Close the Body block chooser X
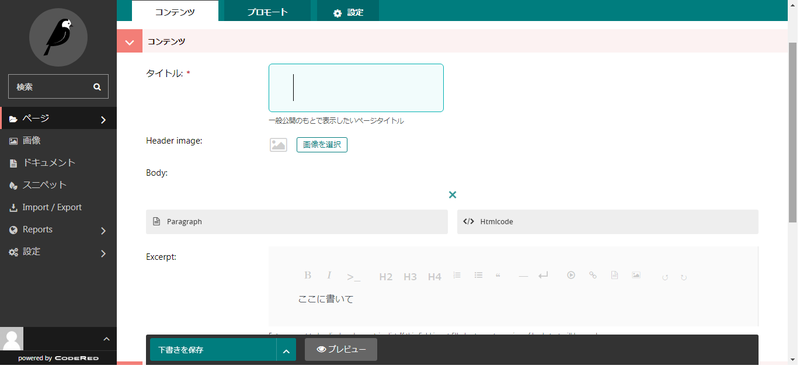Image resolution: width=800 pixels, height=369 pixels. [452, 194]
